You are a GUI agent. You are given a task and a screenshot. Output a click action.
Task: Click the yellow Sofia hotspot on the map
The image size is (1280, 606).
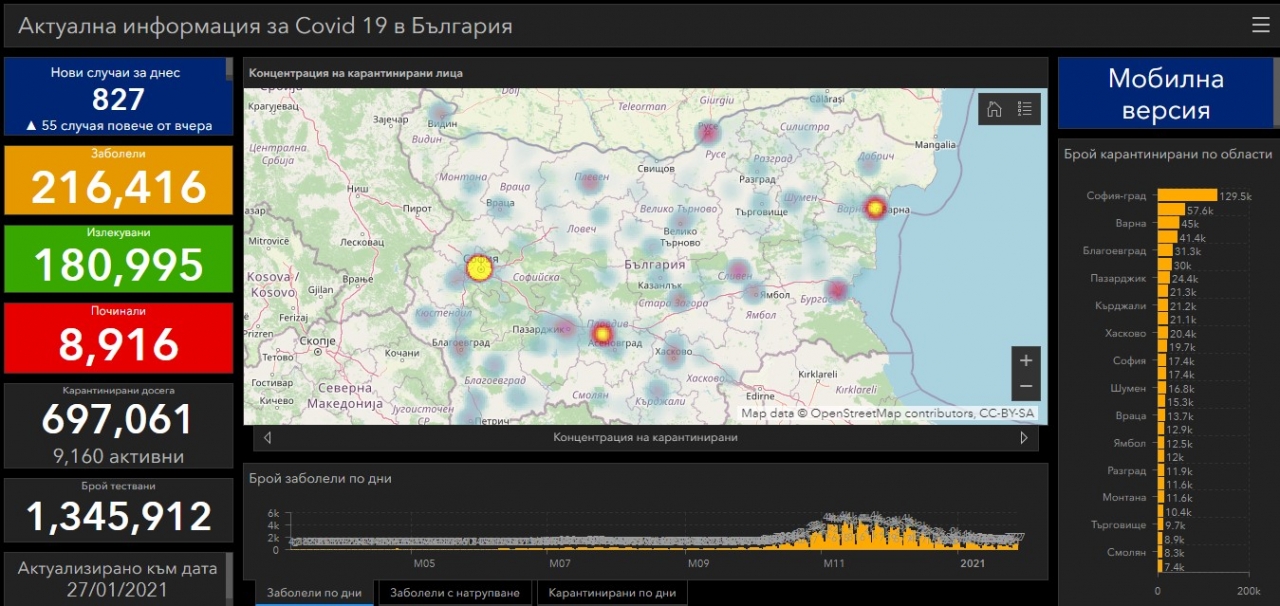click(480, 268)
